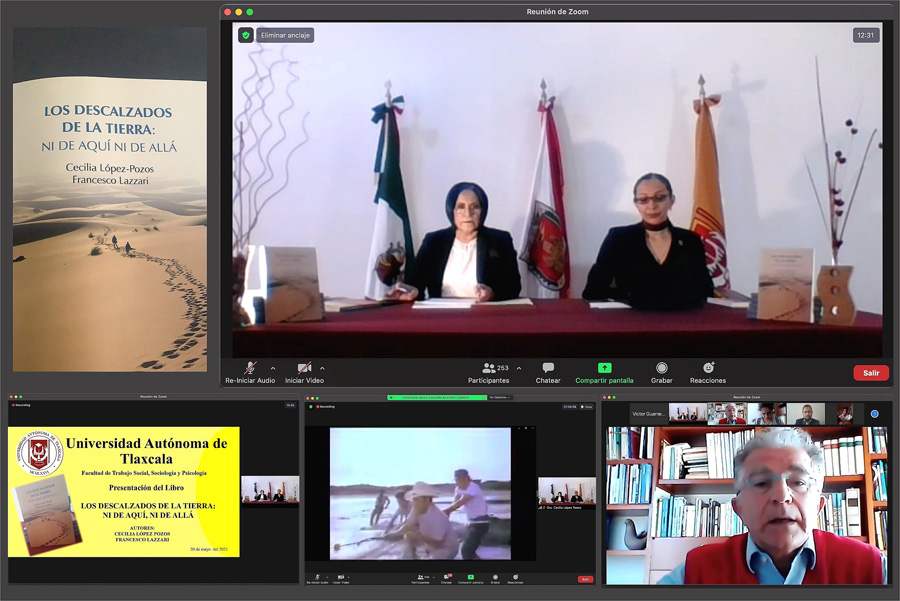Image resolution: width=900 pixels, height=601 pixels.
Task: Open the Reacciones emoji icon
Action: point(708,367)
